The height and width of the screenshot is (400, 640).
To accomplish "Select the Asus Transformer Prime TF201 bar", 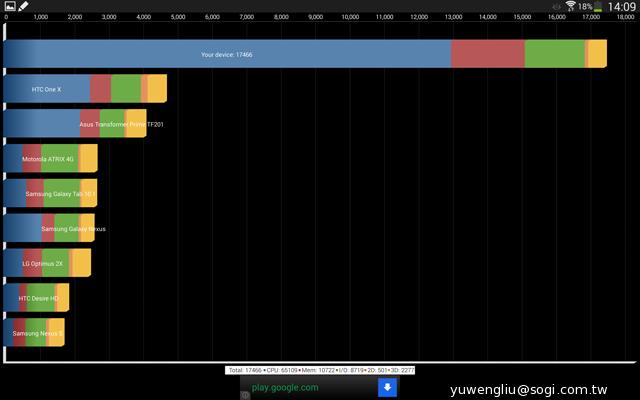I will pyautogui.click(x=74, y=124).
